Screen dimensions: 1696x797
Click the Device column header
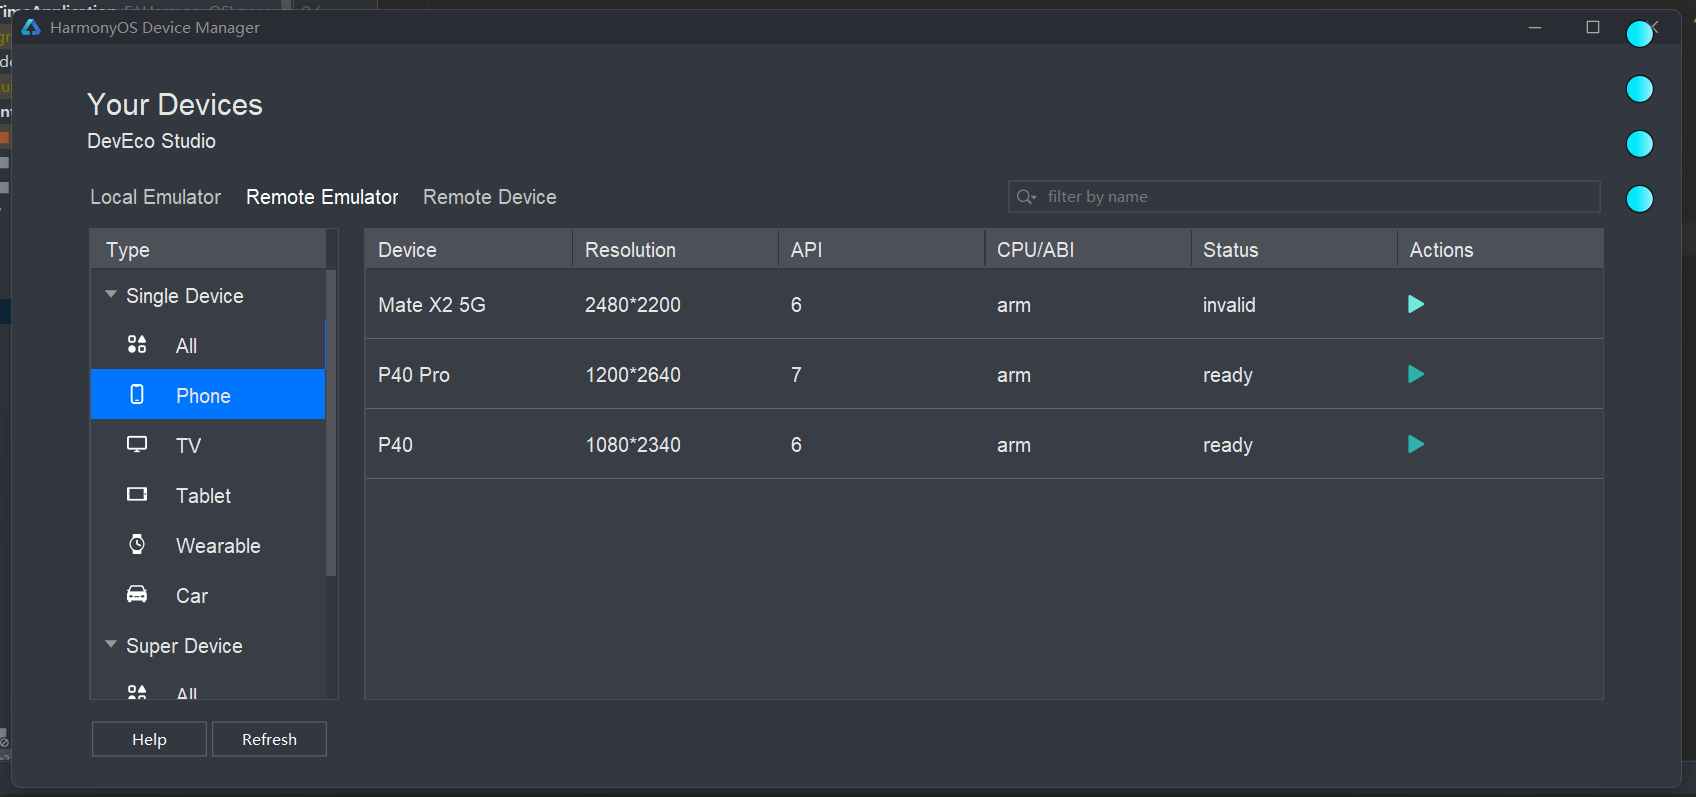point(468,249)
